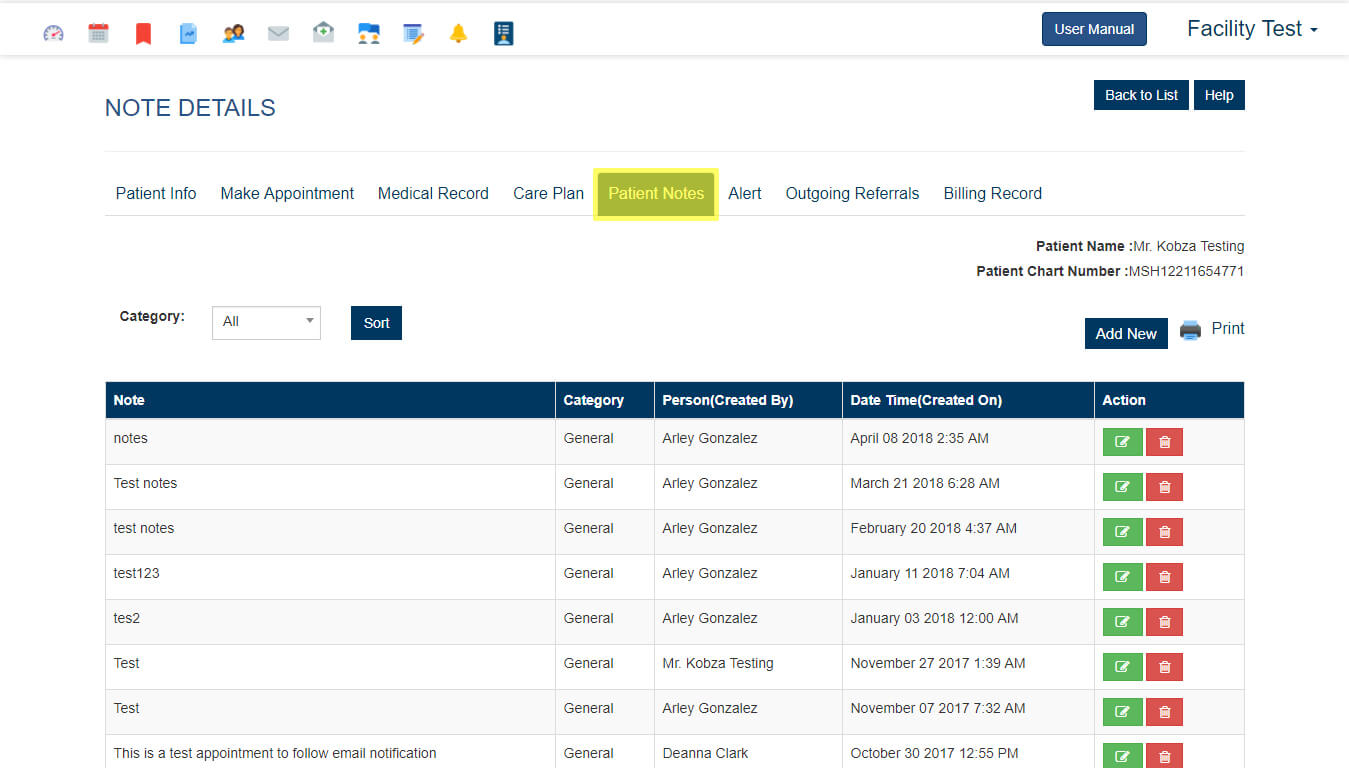Click the Date Time(Created On) column header
The image size is (1349, 768).
(926, 400)
